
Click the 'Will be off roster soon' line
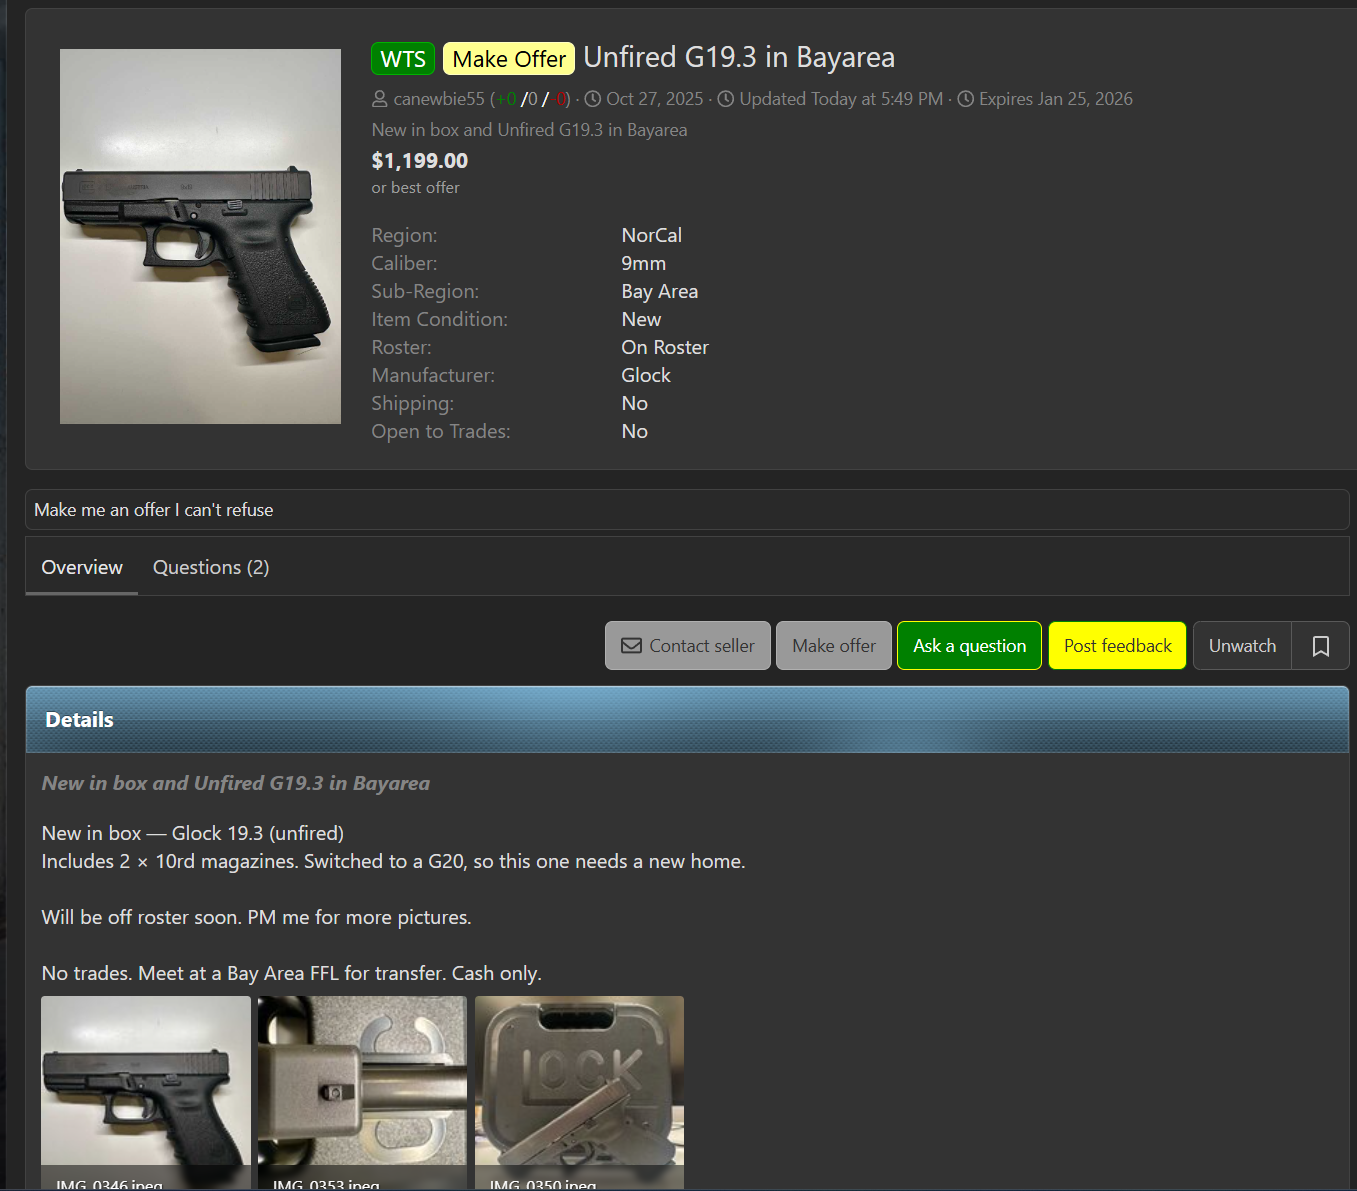click(257, 917)
